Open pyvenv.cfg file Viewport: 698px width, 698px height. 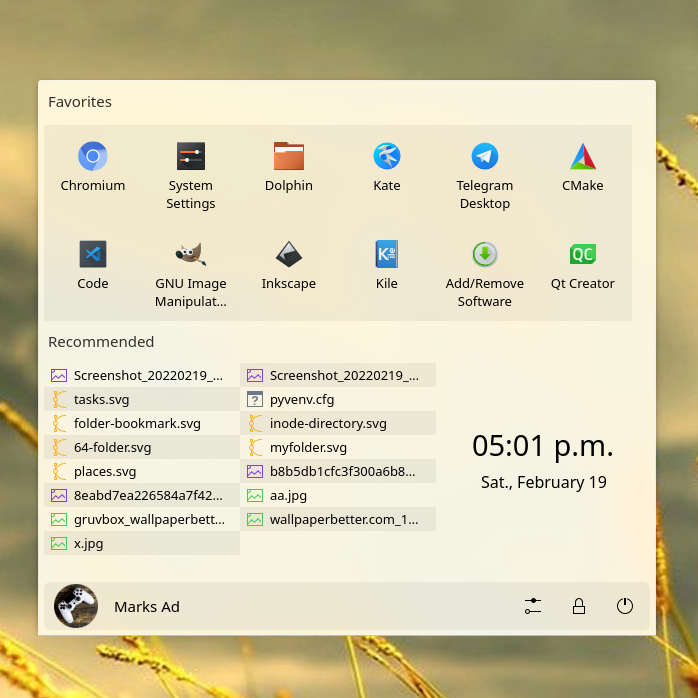click(x=338, y=399)
